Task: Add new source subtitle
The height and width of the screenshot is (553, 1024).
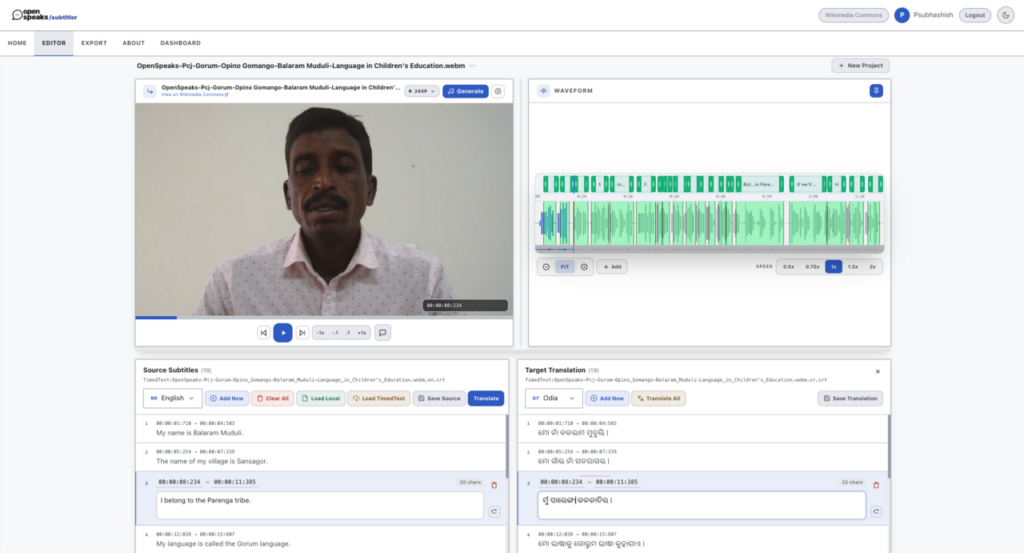Action: tap(227, 398)
